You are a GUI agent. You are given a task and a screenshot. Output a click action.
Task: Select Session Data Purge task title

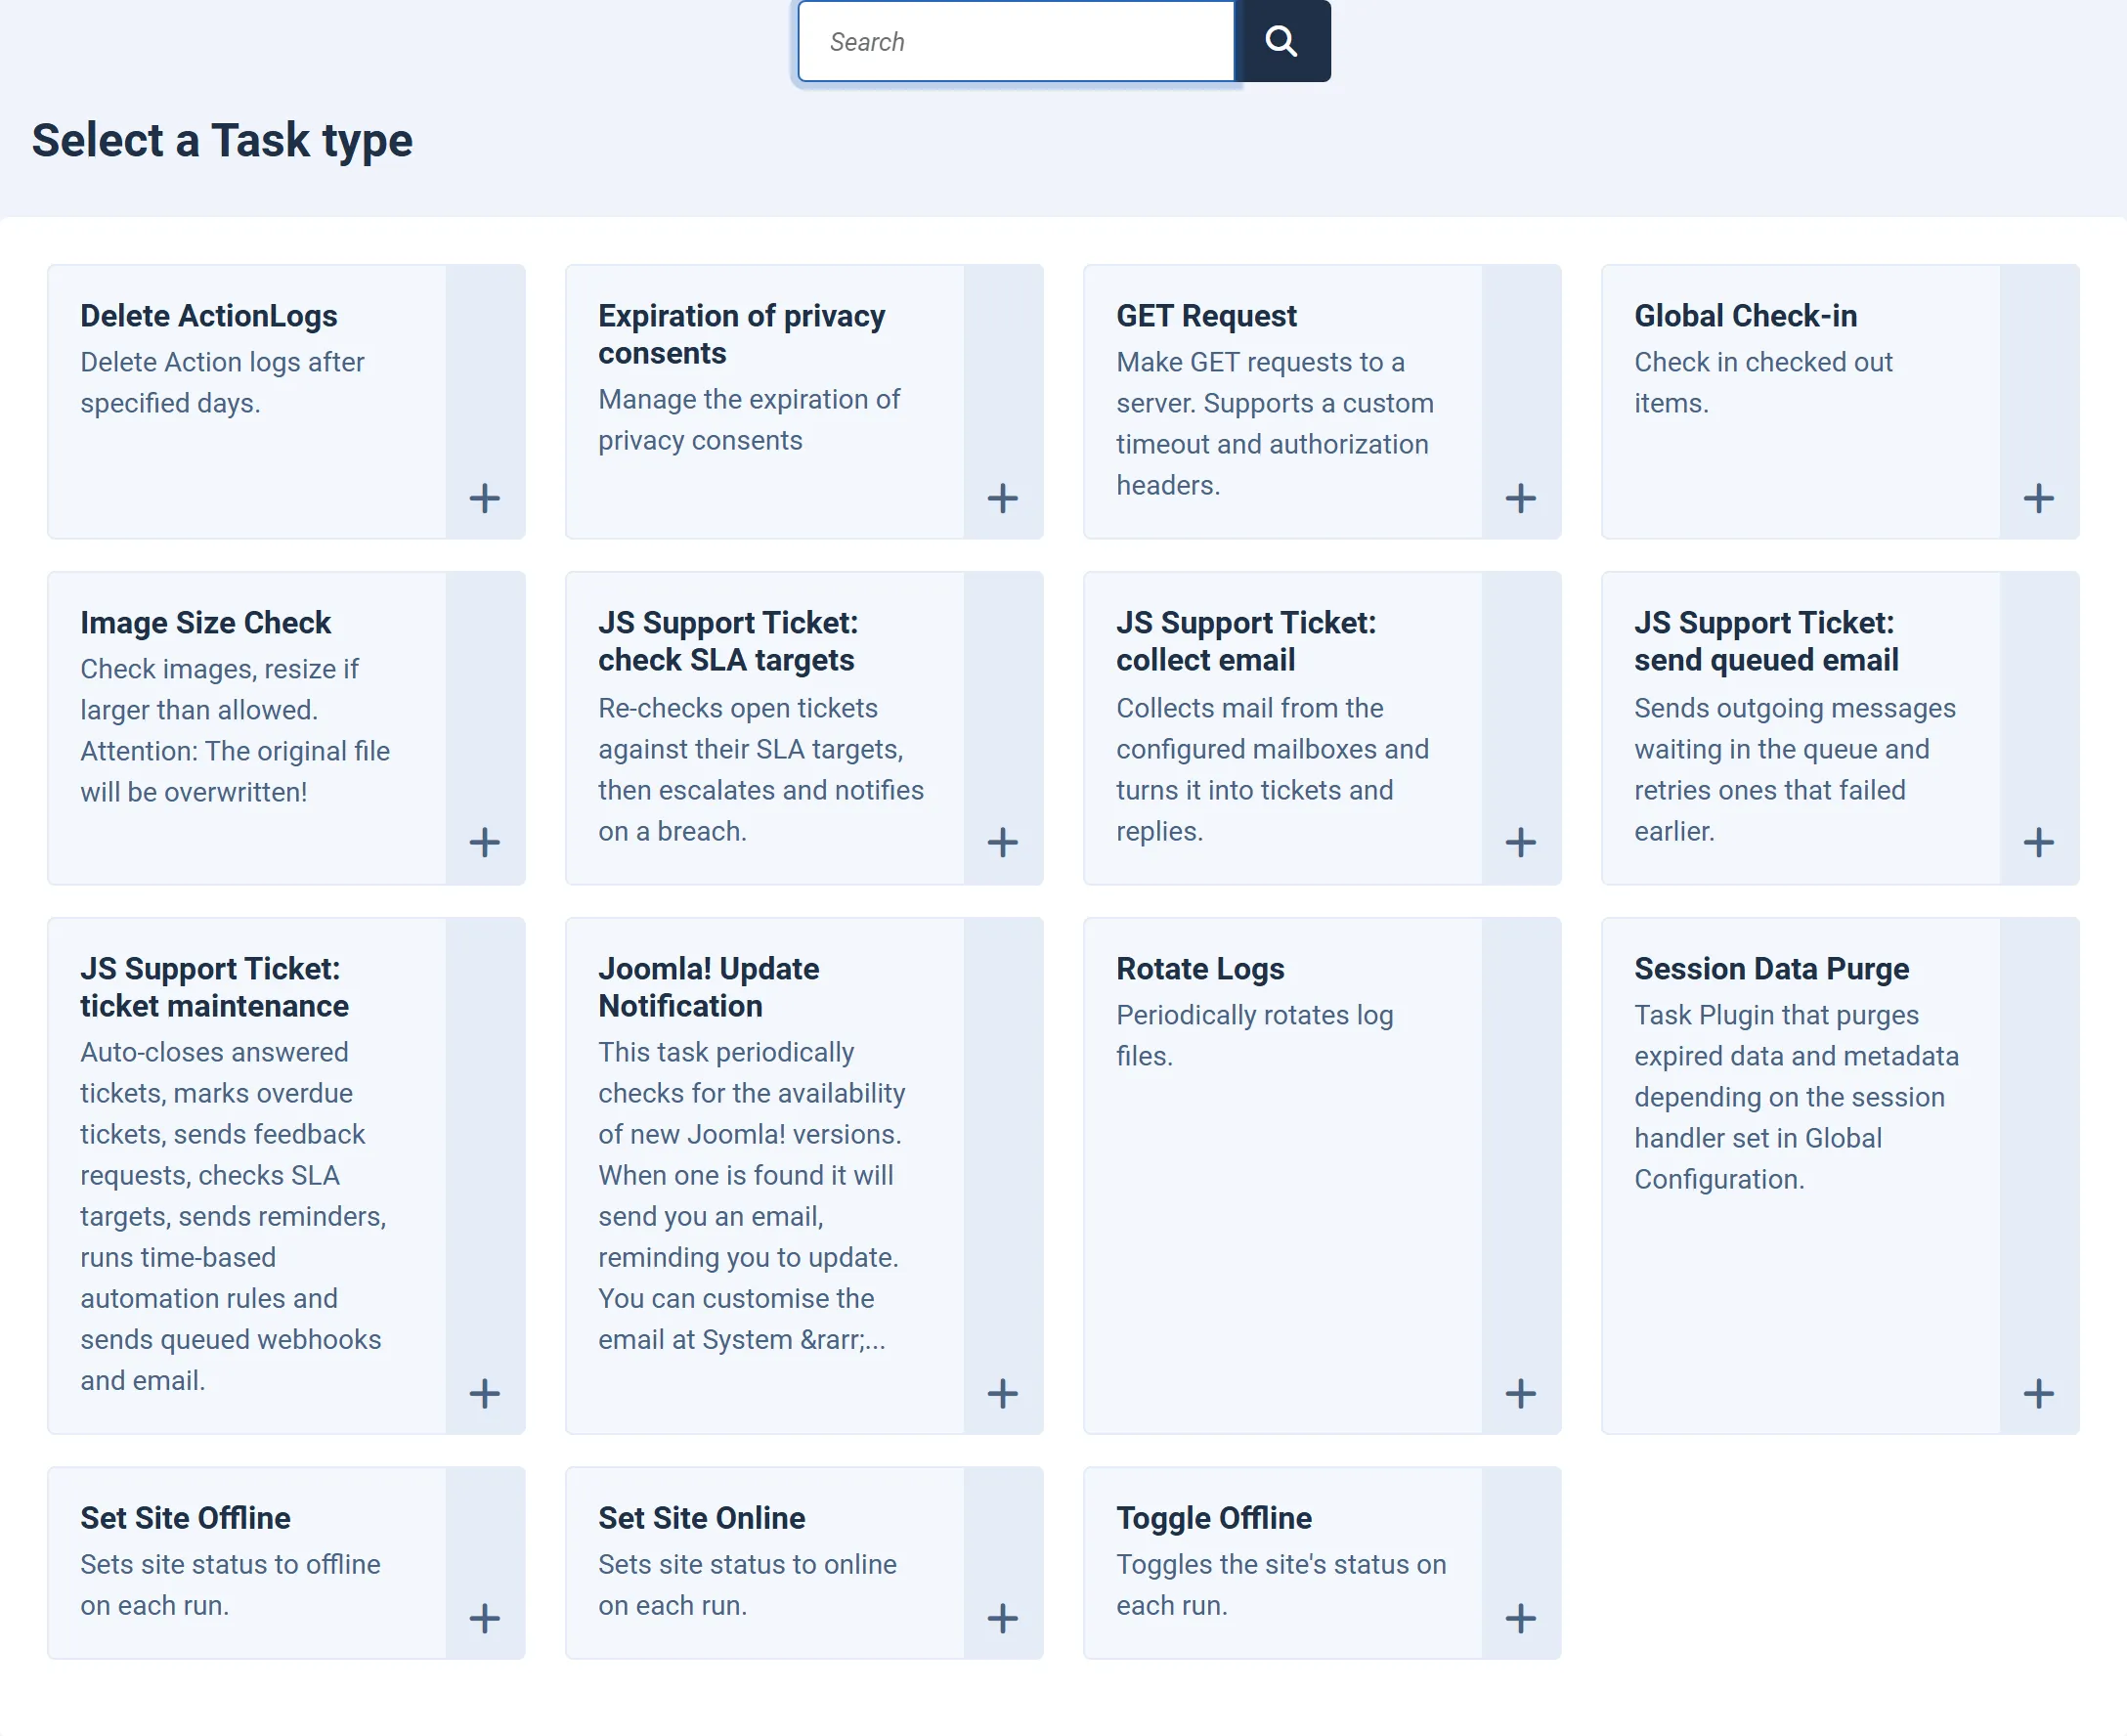coord(1771,969)
